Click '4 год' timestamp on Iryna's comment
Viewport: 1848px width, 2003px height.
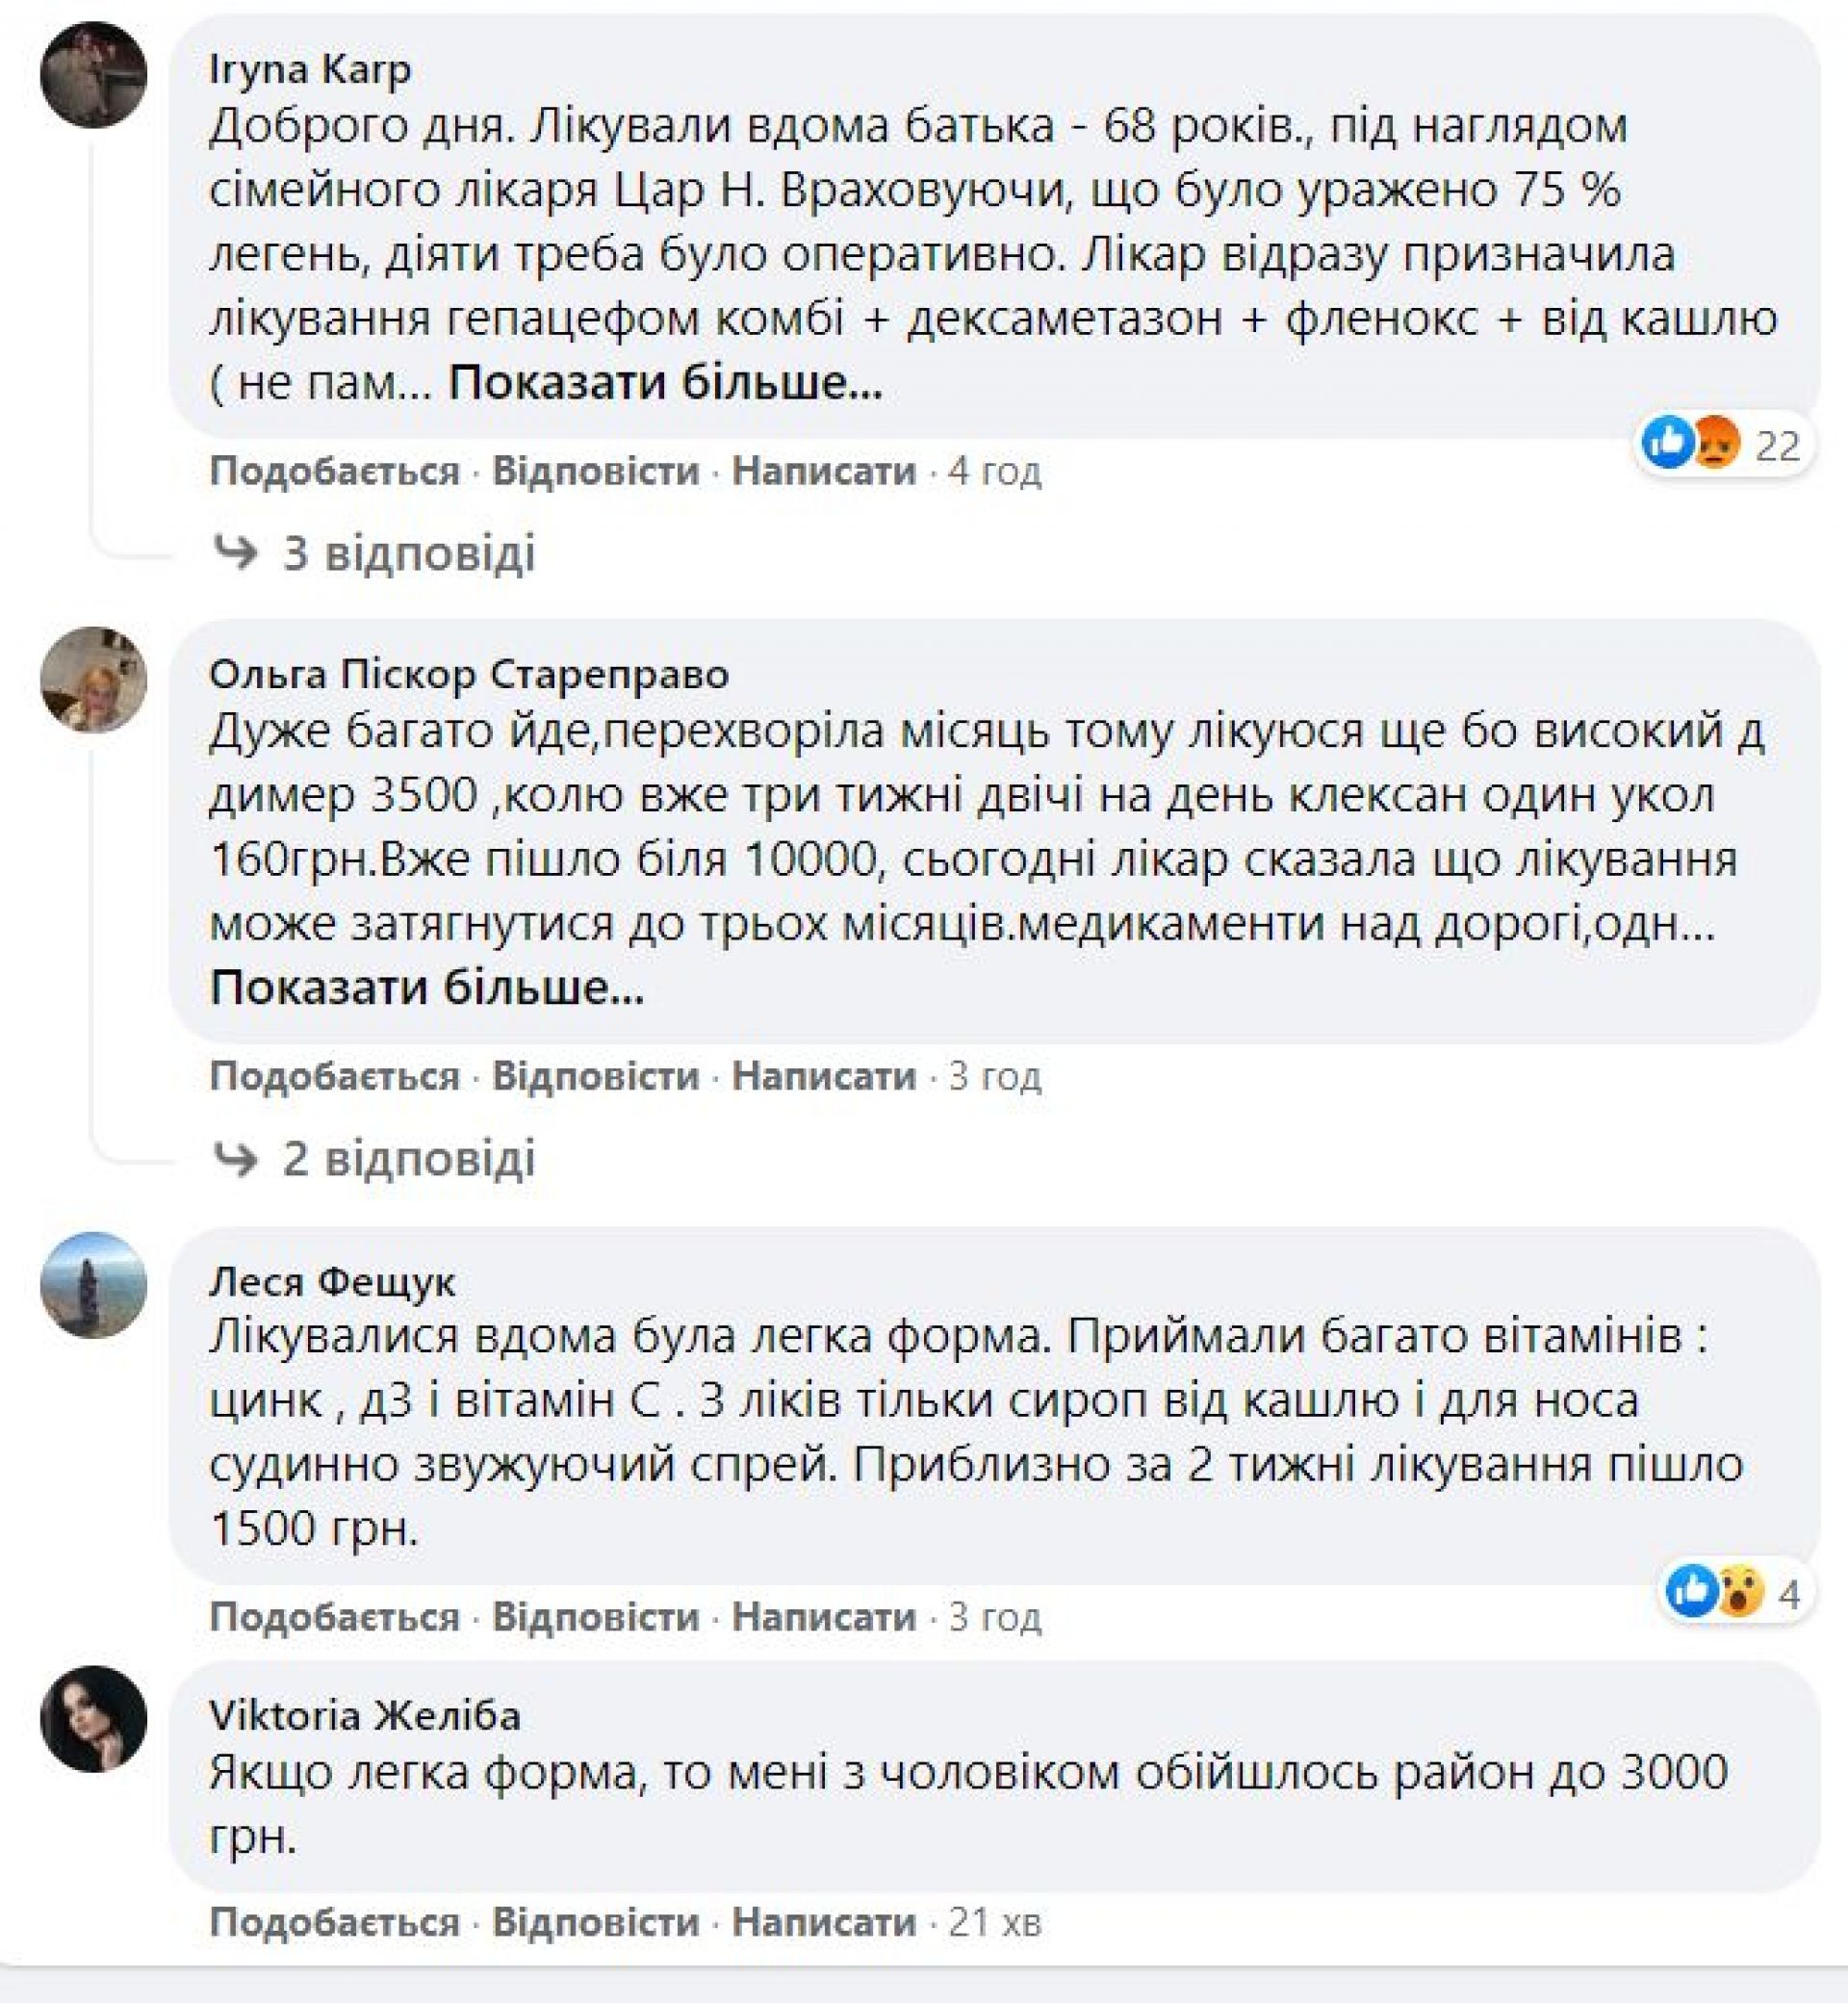(994, 470)
